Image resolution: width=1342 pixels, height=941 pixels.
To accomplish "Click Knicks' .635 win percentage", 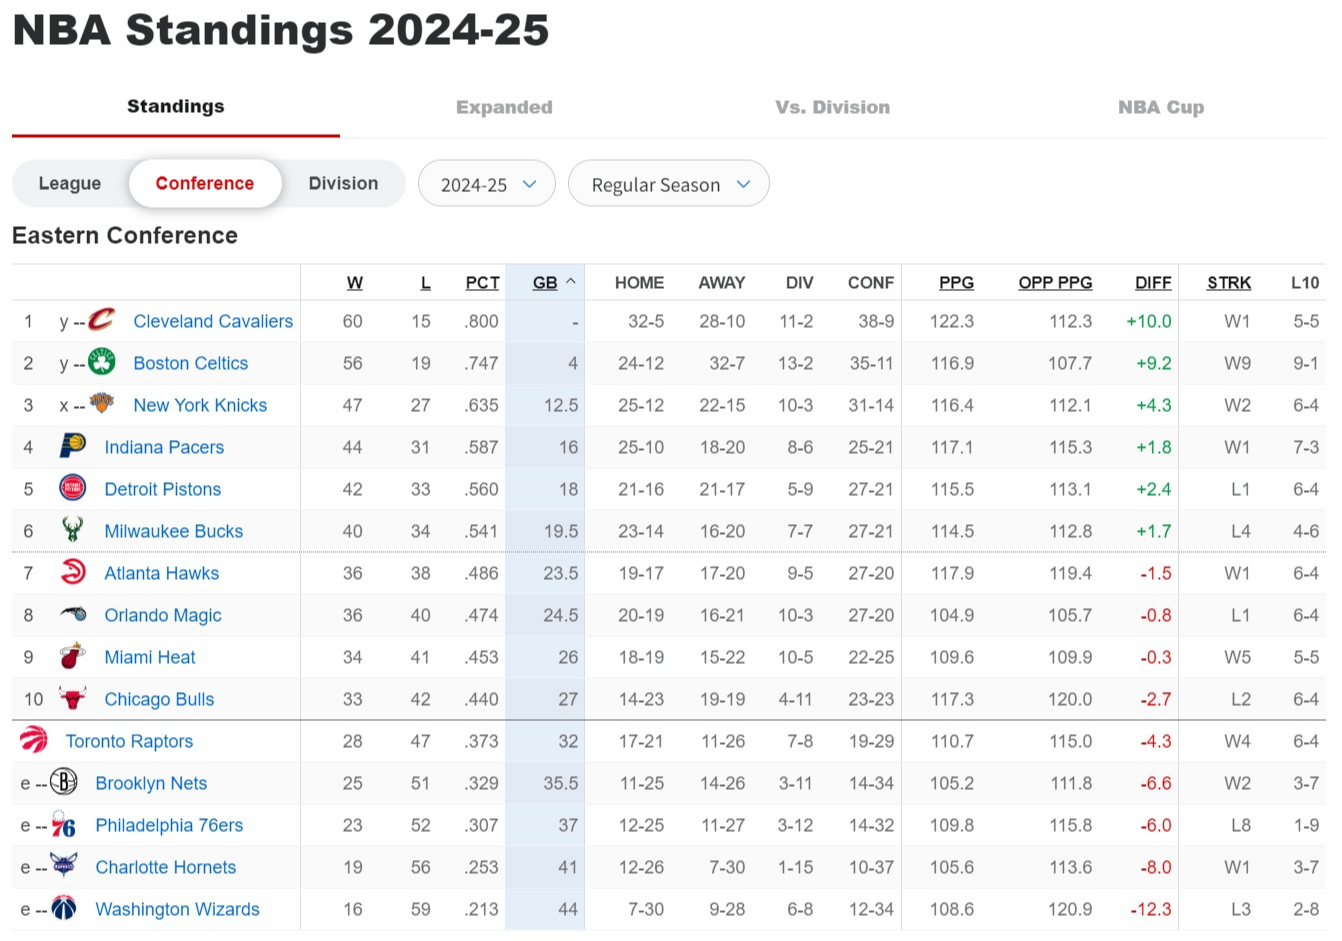I will click(x=481, y=405).
